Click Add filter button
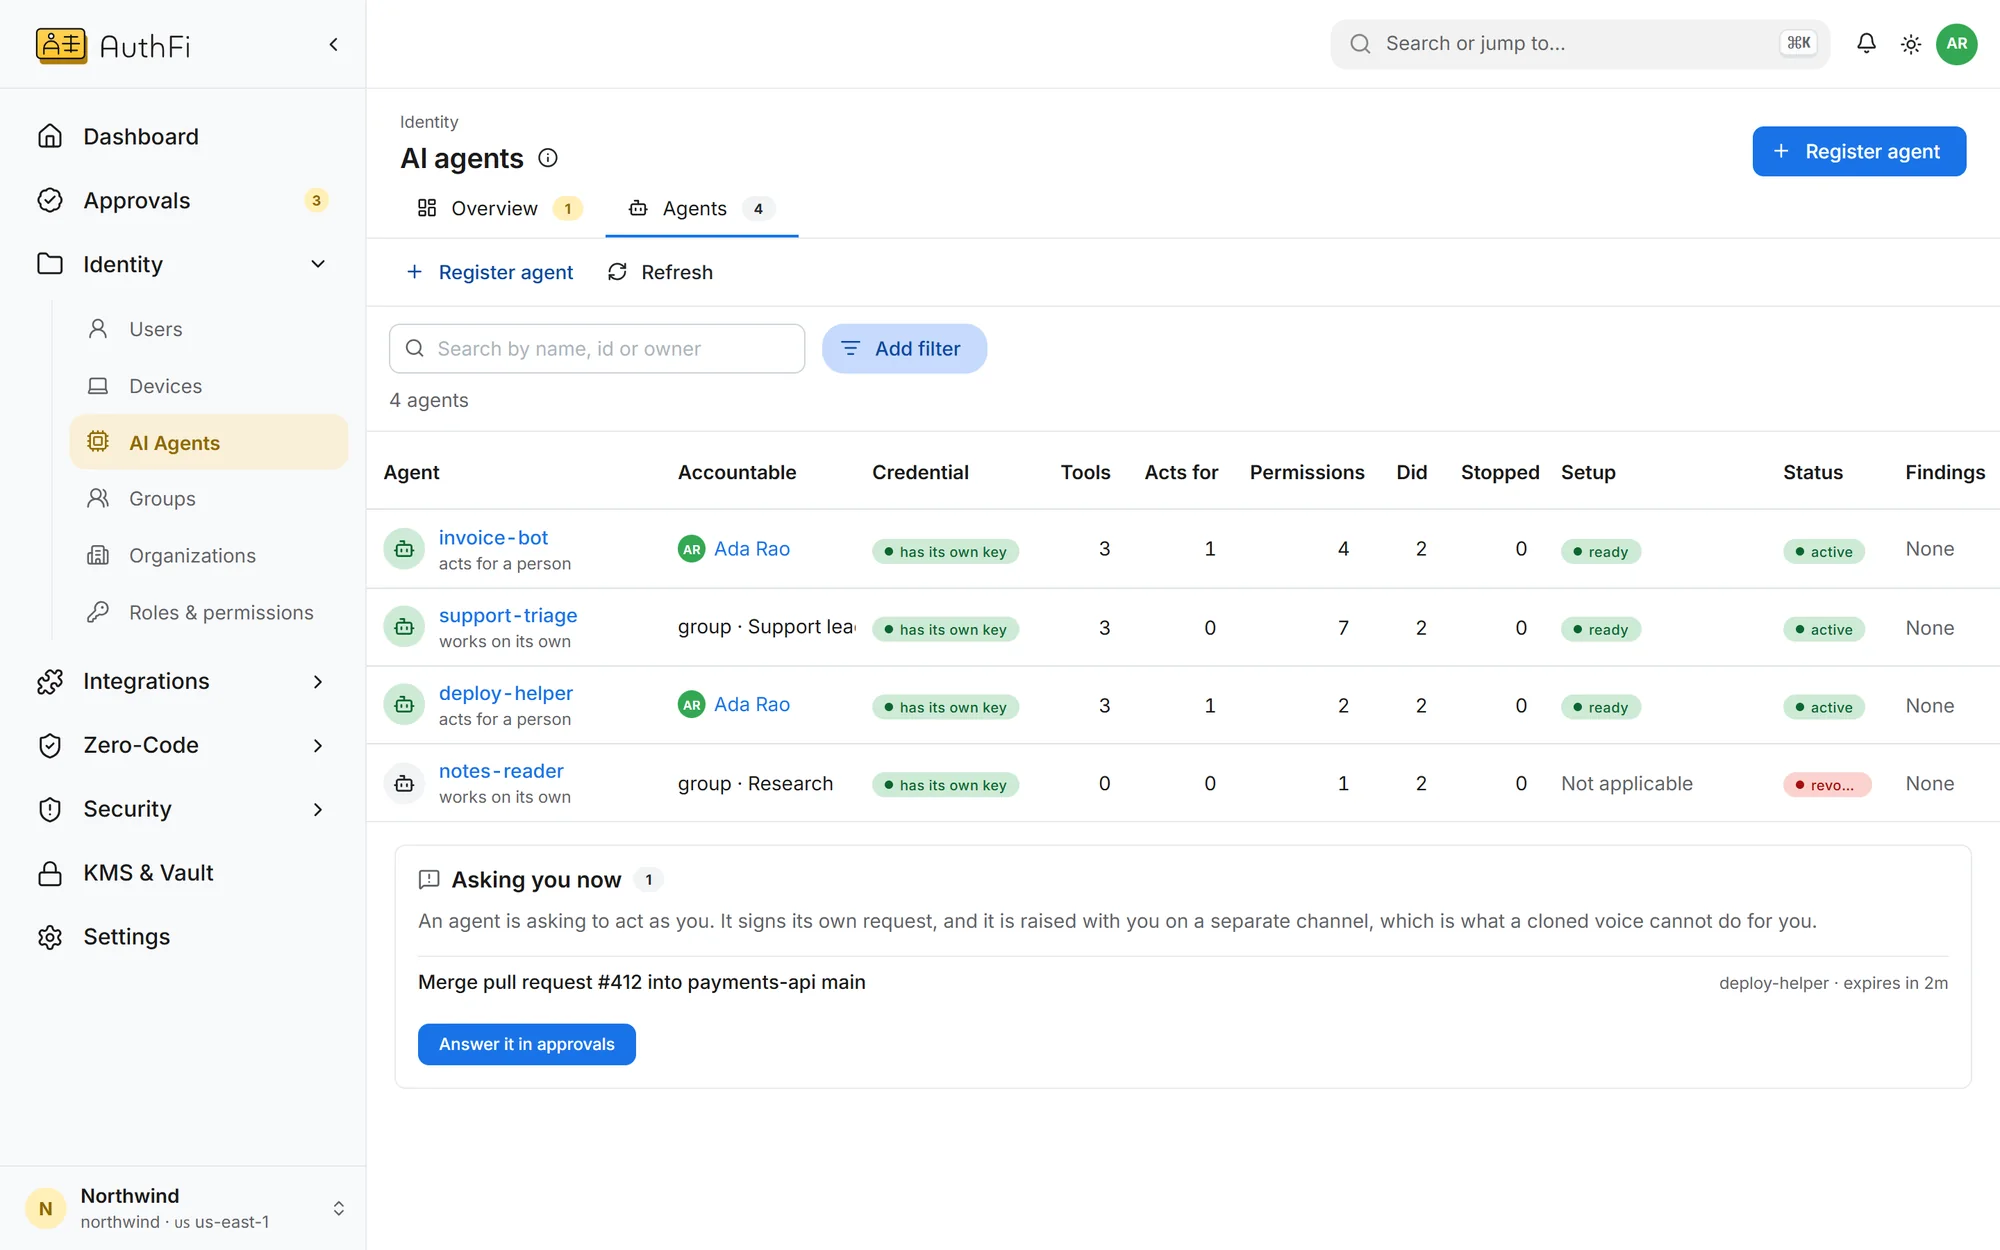Image resolution: width=2000 pixels, height=1250 pixels. (904, 349)
